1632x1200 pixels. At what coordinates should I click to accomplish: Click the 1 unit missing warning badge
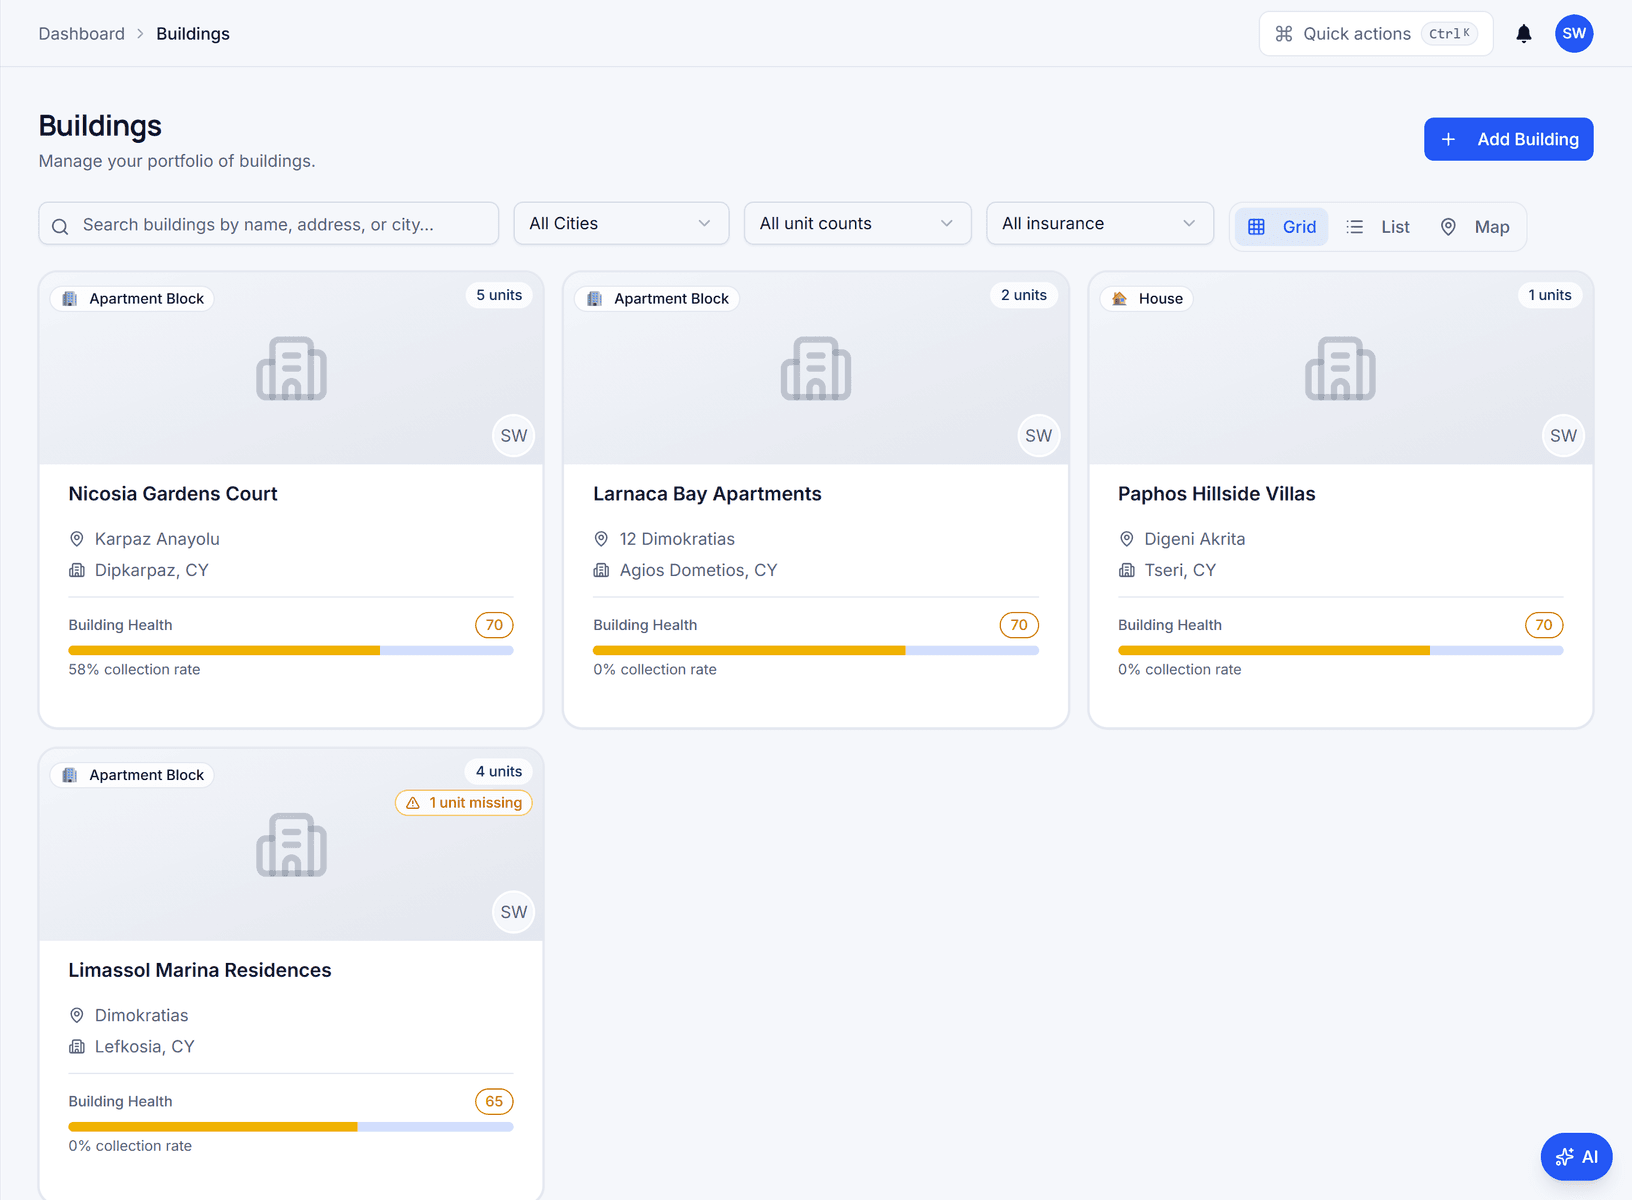coord(464,803)
